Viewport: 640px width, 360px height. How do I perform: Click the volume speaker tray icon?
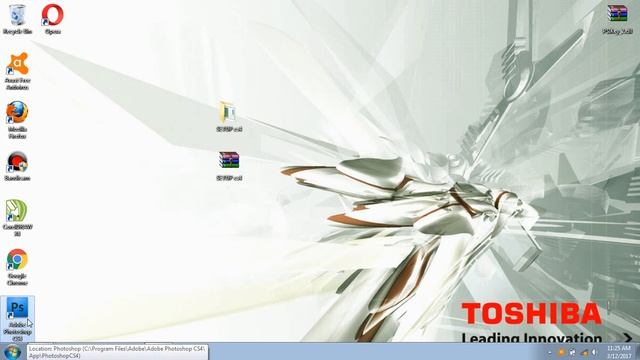click(595, 352)
